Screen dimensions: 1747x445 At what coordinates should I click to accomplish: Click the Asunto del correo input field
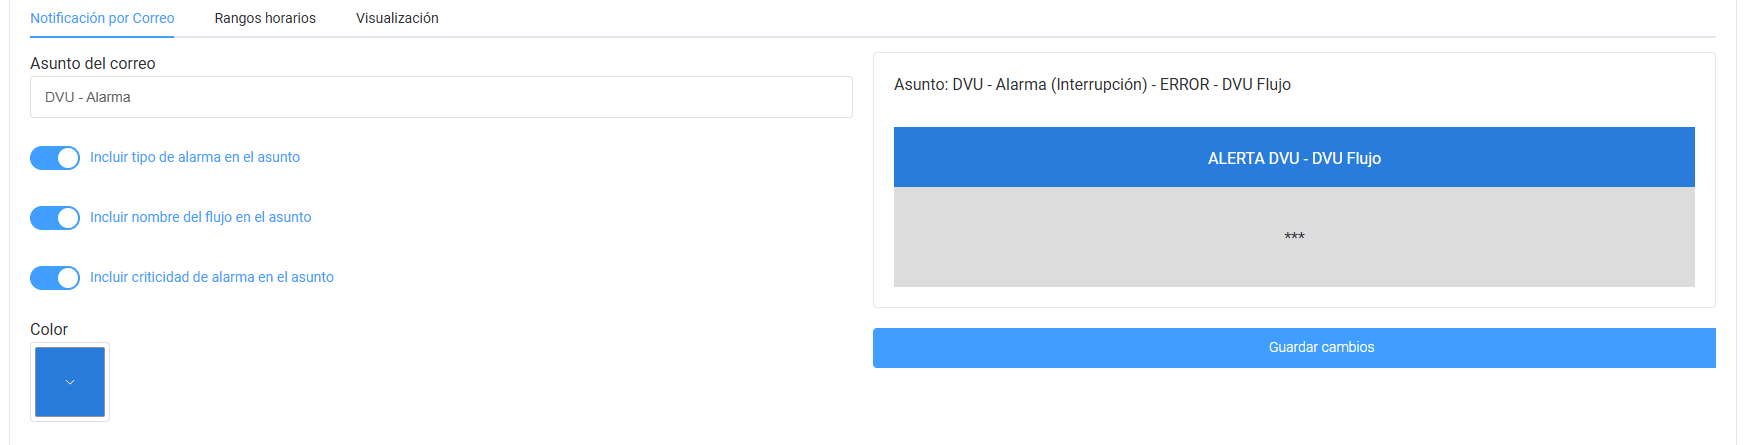pyautogui.click(x=441, y=97)
